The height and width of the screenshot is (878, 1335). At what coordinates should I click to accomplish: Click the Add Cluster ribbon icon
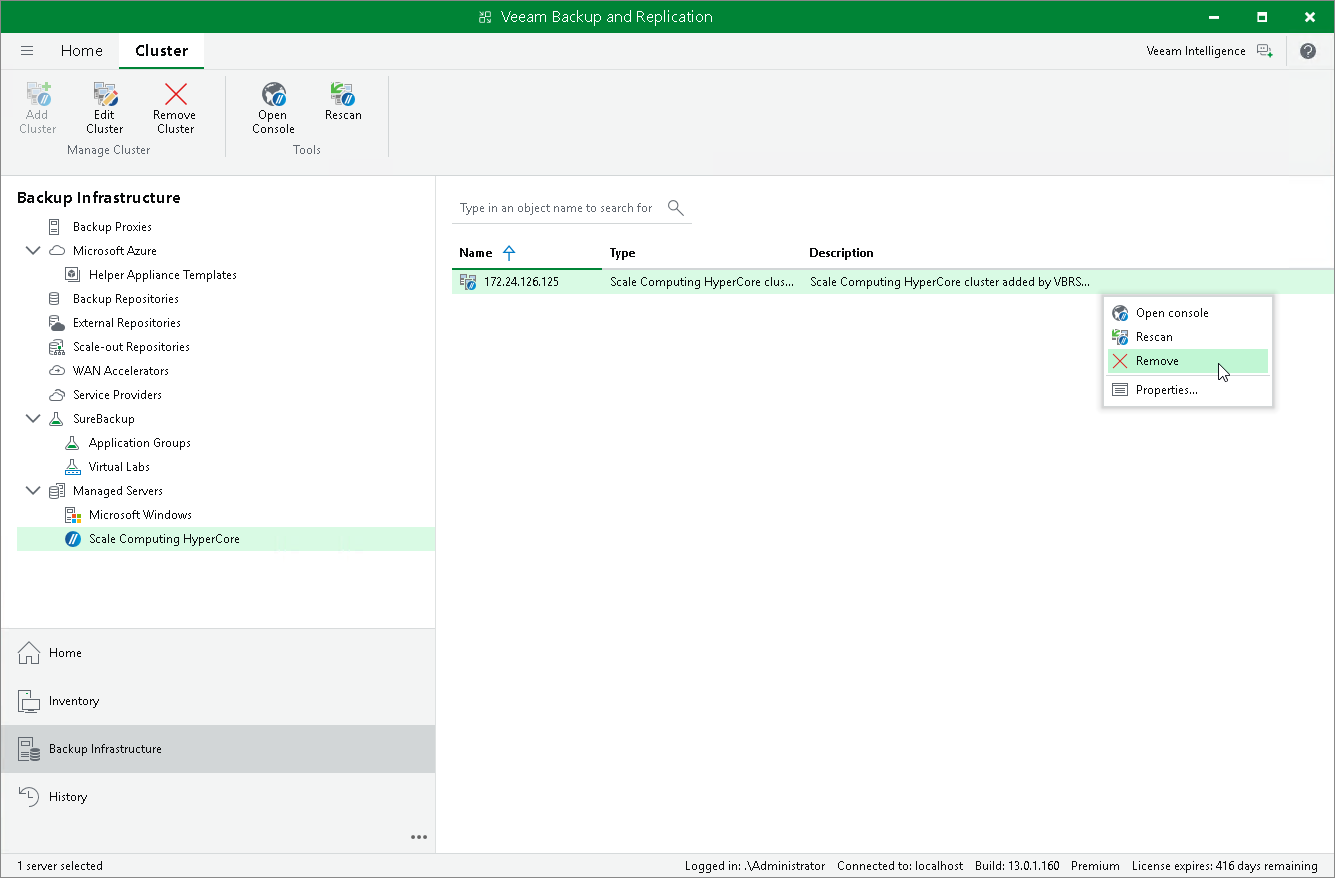click(x=38, y=95)
